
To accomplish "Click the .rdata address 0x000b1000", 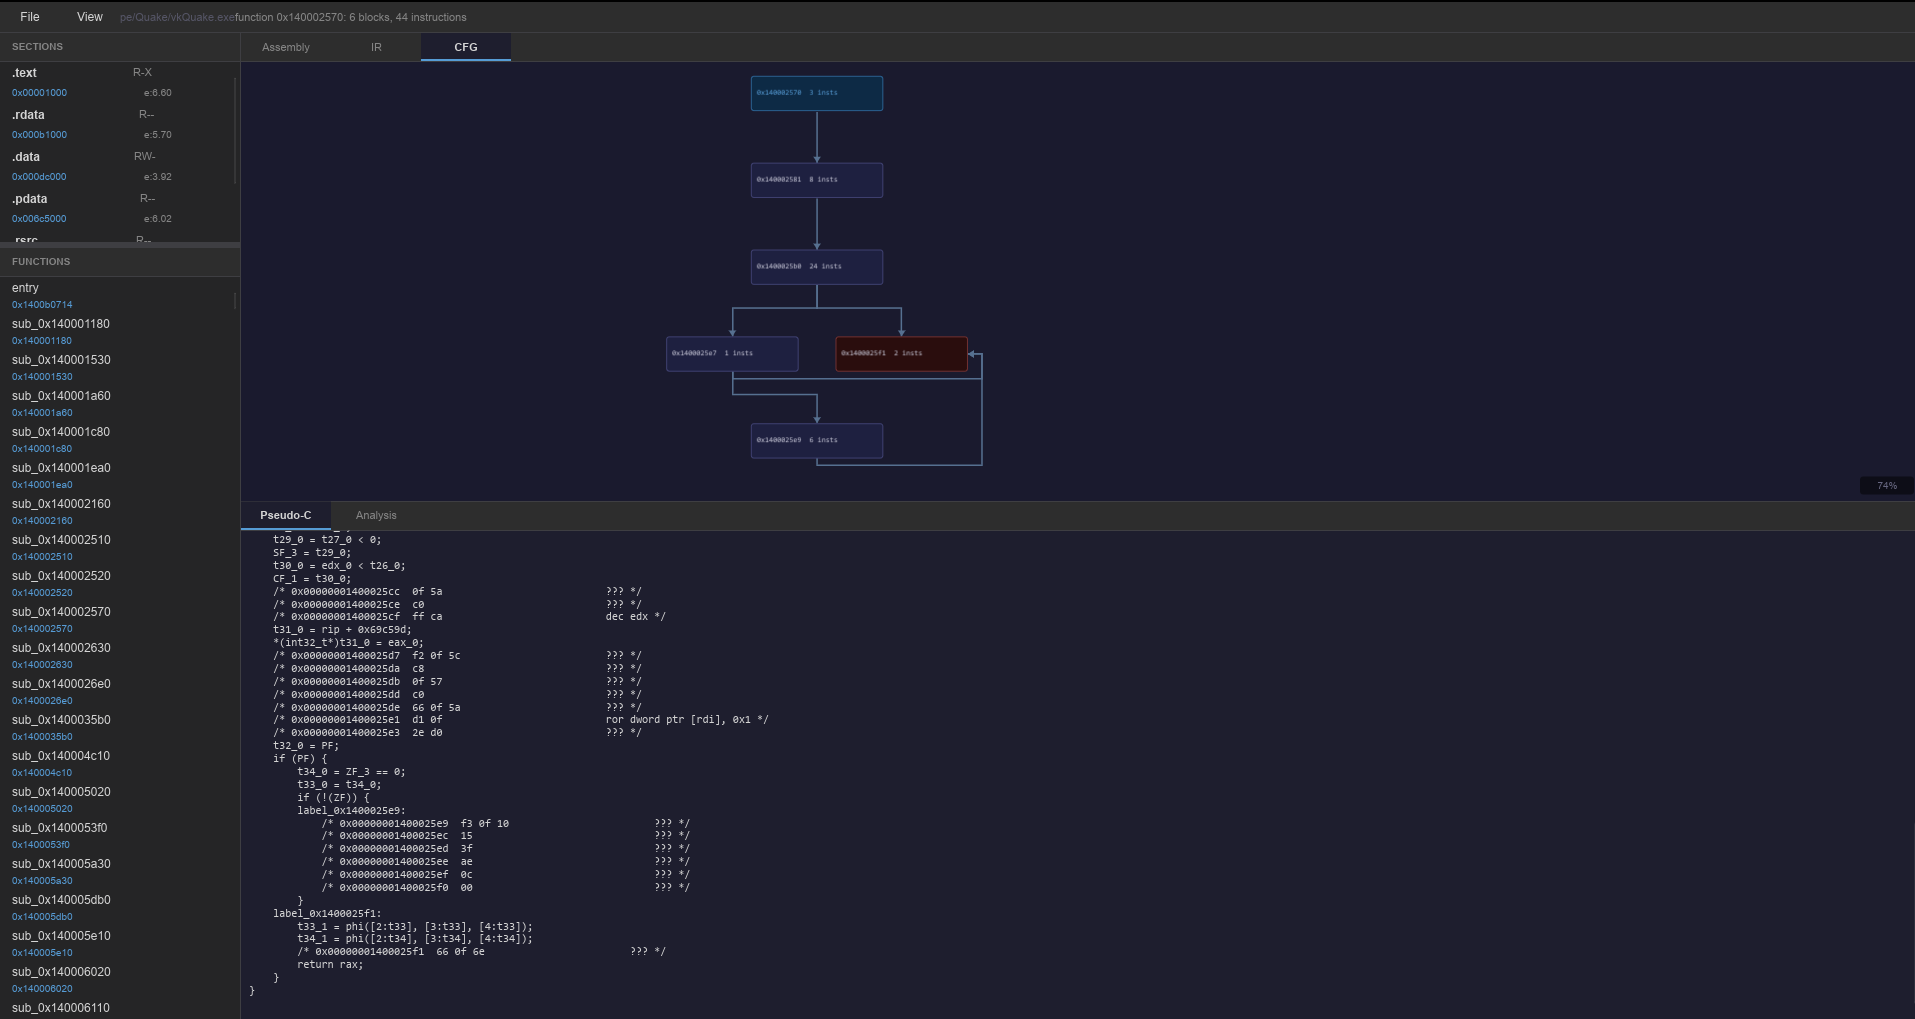I will point(39,135).
